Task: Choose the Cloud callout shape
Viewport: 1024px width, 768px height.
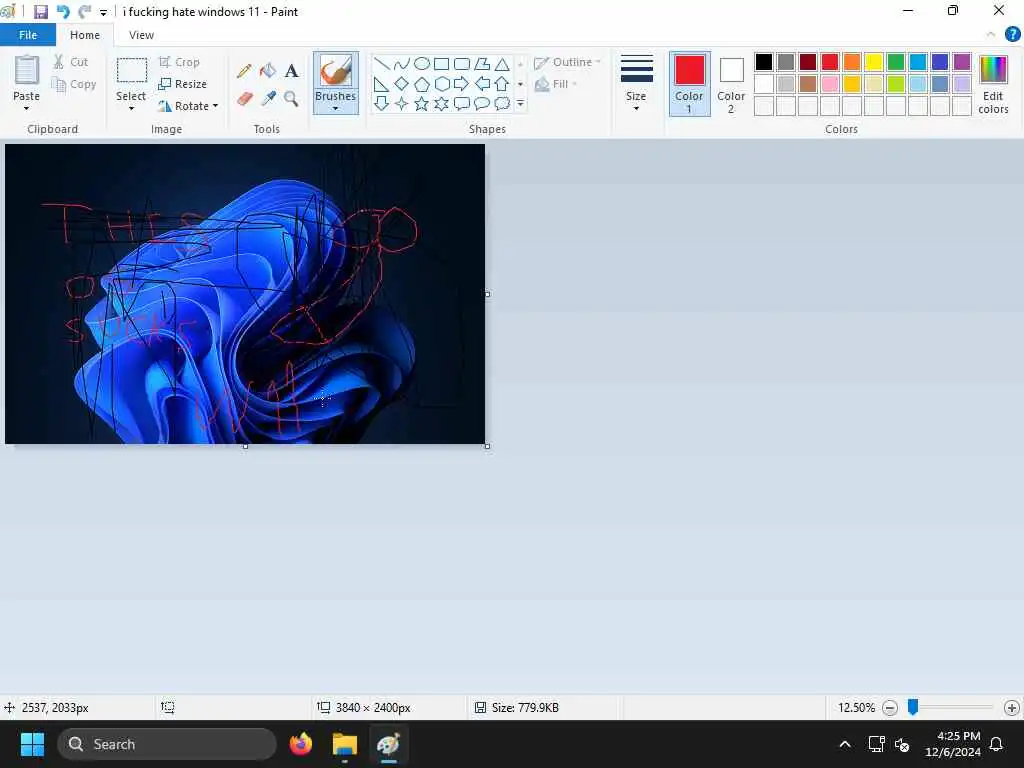Action: click(502, 103)
